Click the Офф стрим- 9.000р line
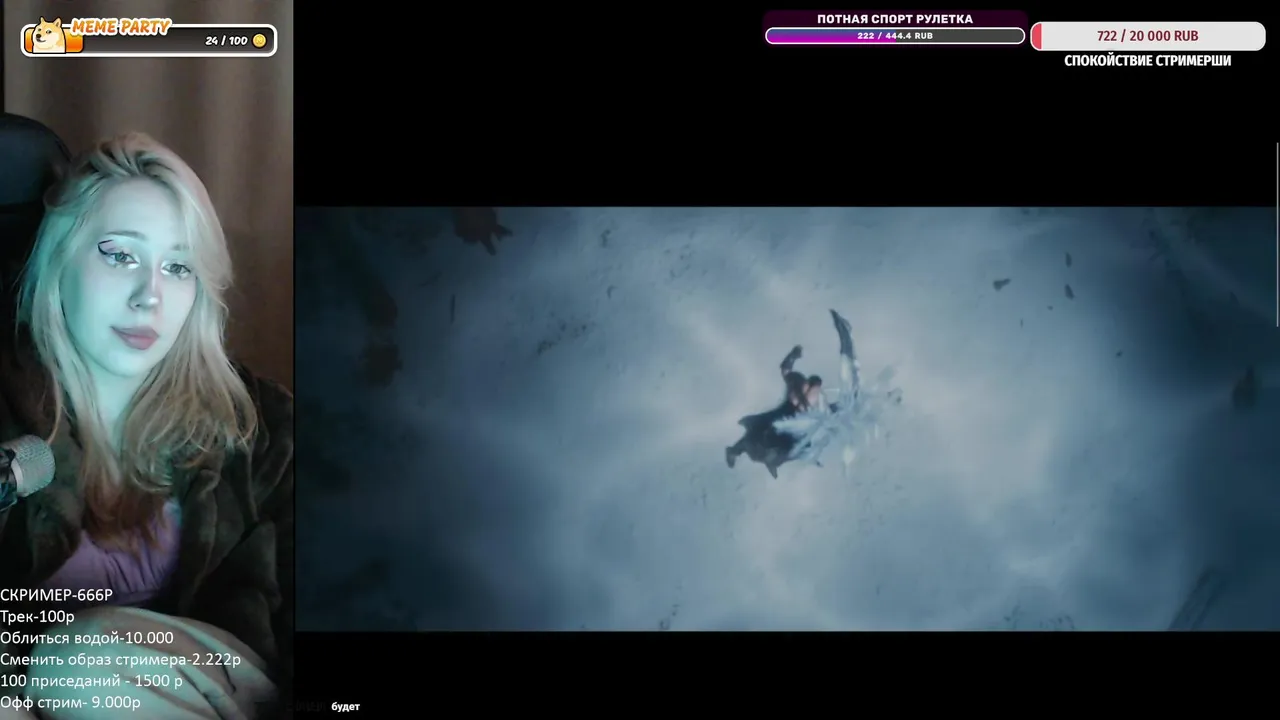Image resolution: width=1280 pixels, height=720 pixels. pos(70,703)
